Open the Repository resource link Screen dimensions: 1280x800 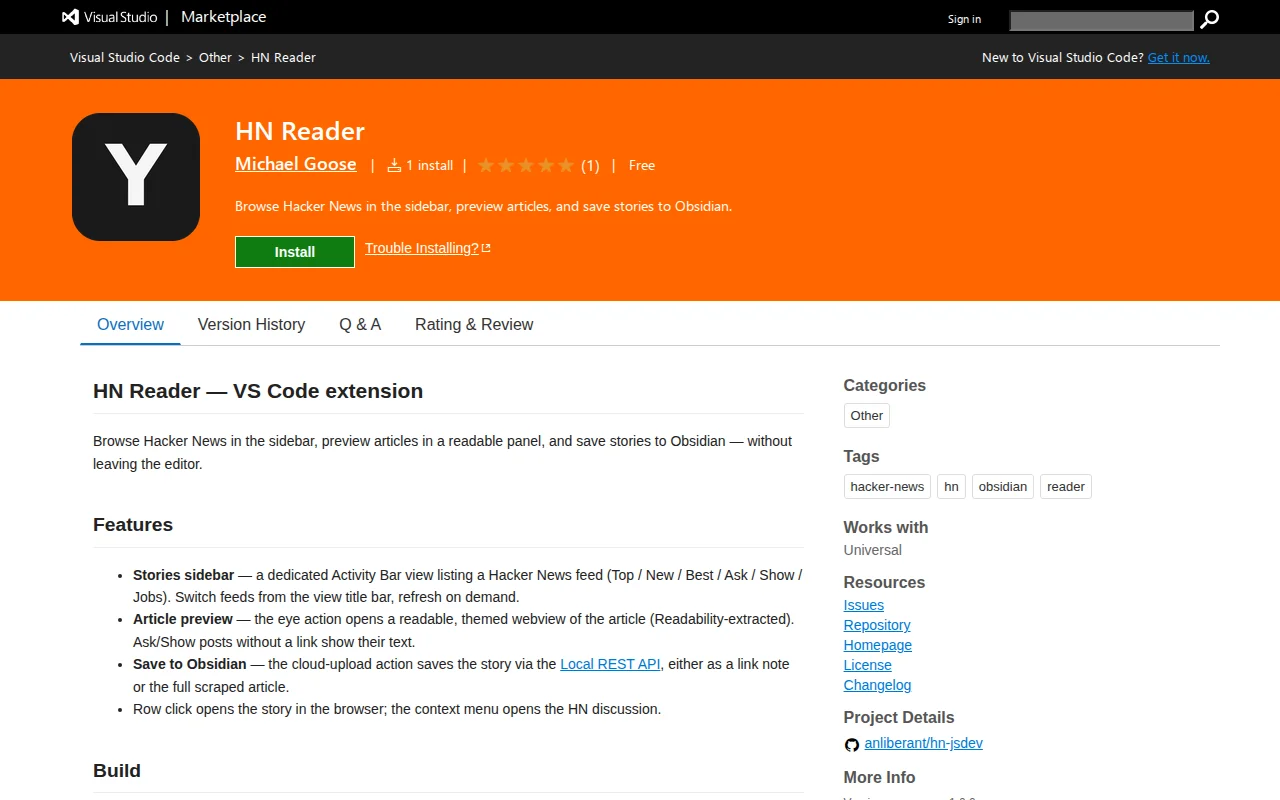pos(877,625)
